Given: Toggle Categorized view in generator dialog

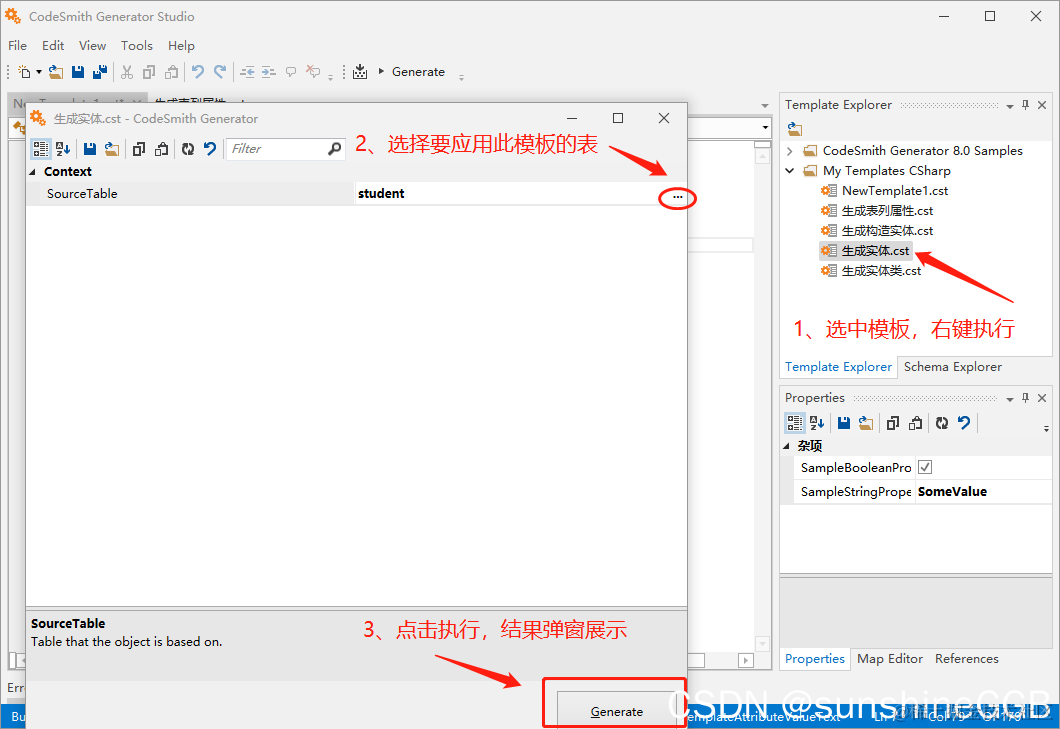Looking at the screenshot, I should tap(41, 149).
